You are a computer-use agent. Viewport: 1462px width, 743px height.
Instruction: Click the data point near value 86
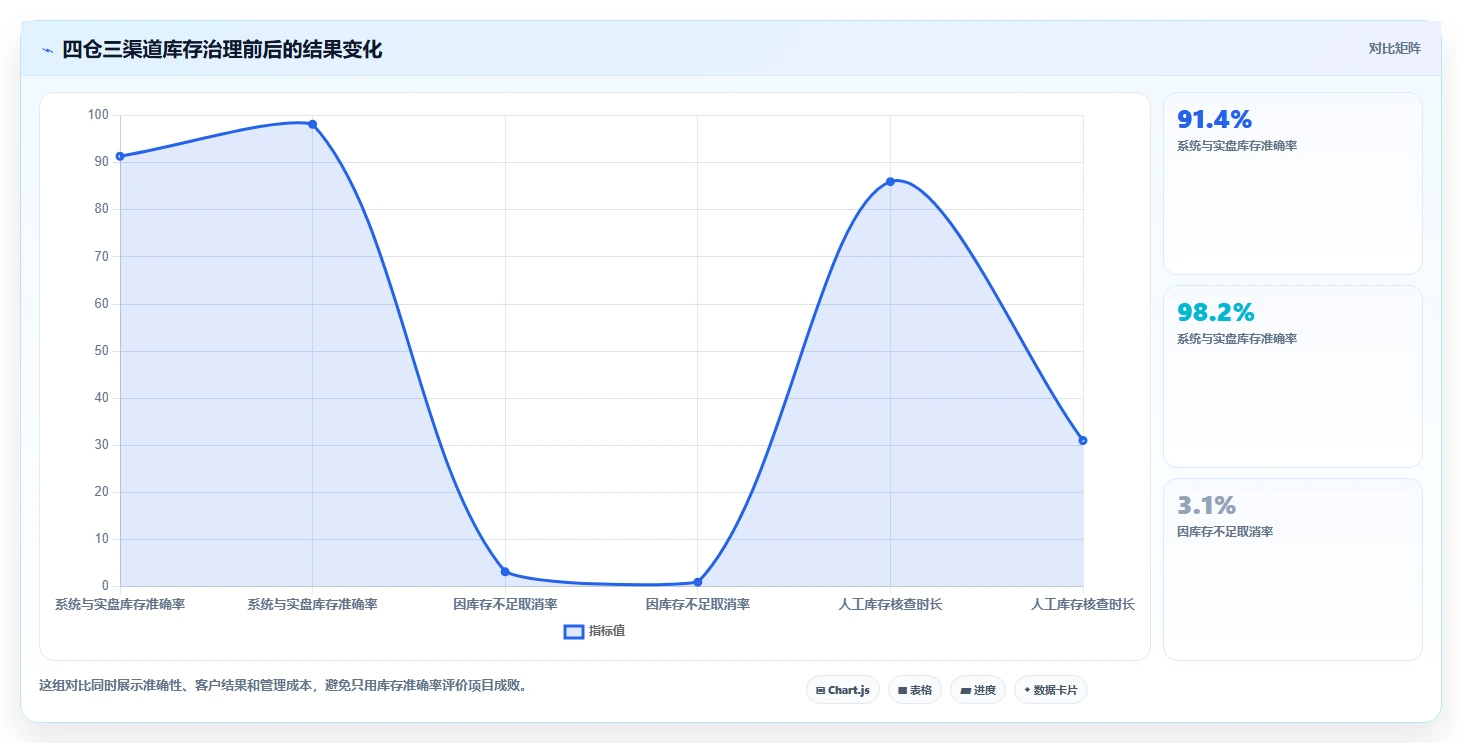(x=890, y=181)
